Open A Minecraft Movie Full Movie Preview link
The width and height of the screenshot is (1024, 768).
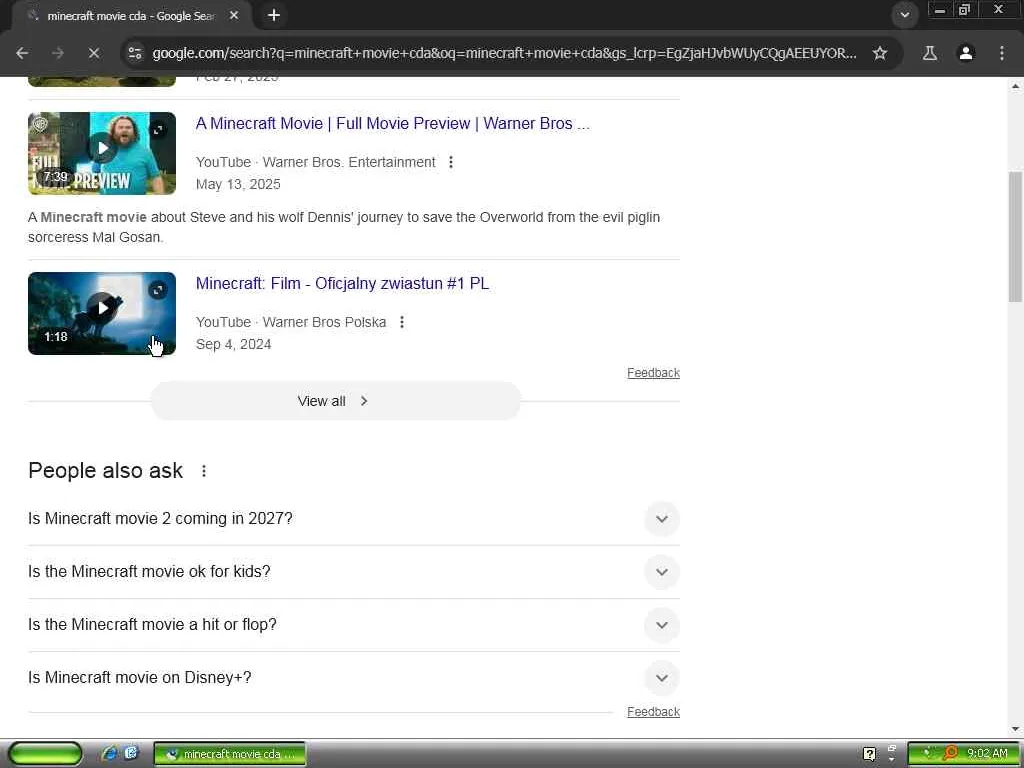click(x=392, y=123)
